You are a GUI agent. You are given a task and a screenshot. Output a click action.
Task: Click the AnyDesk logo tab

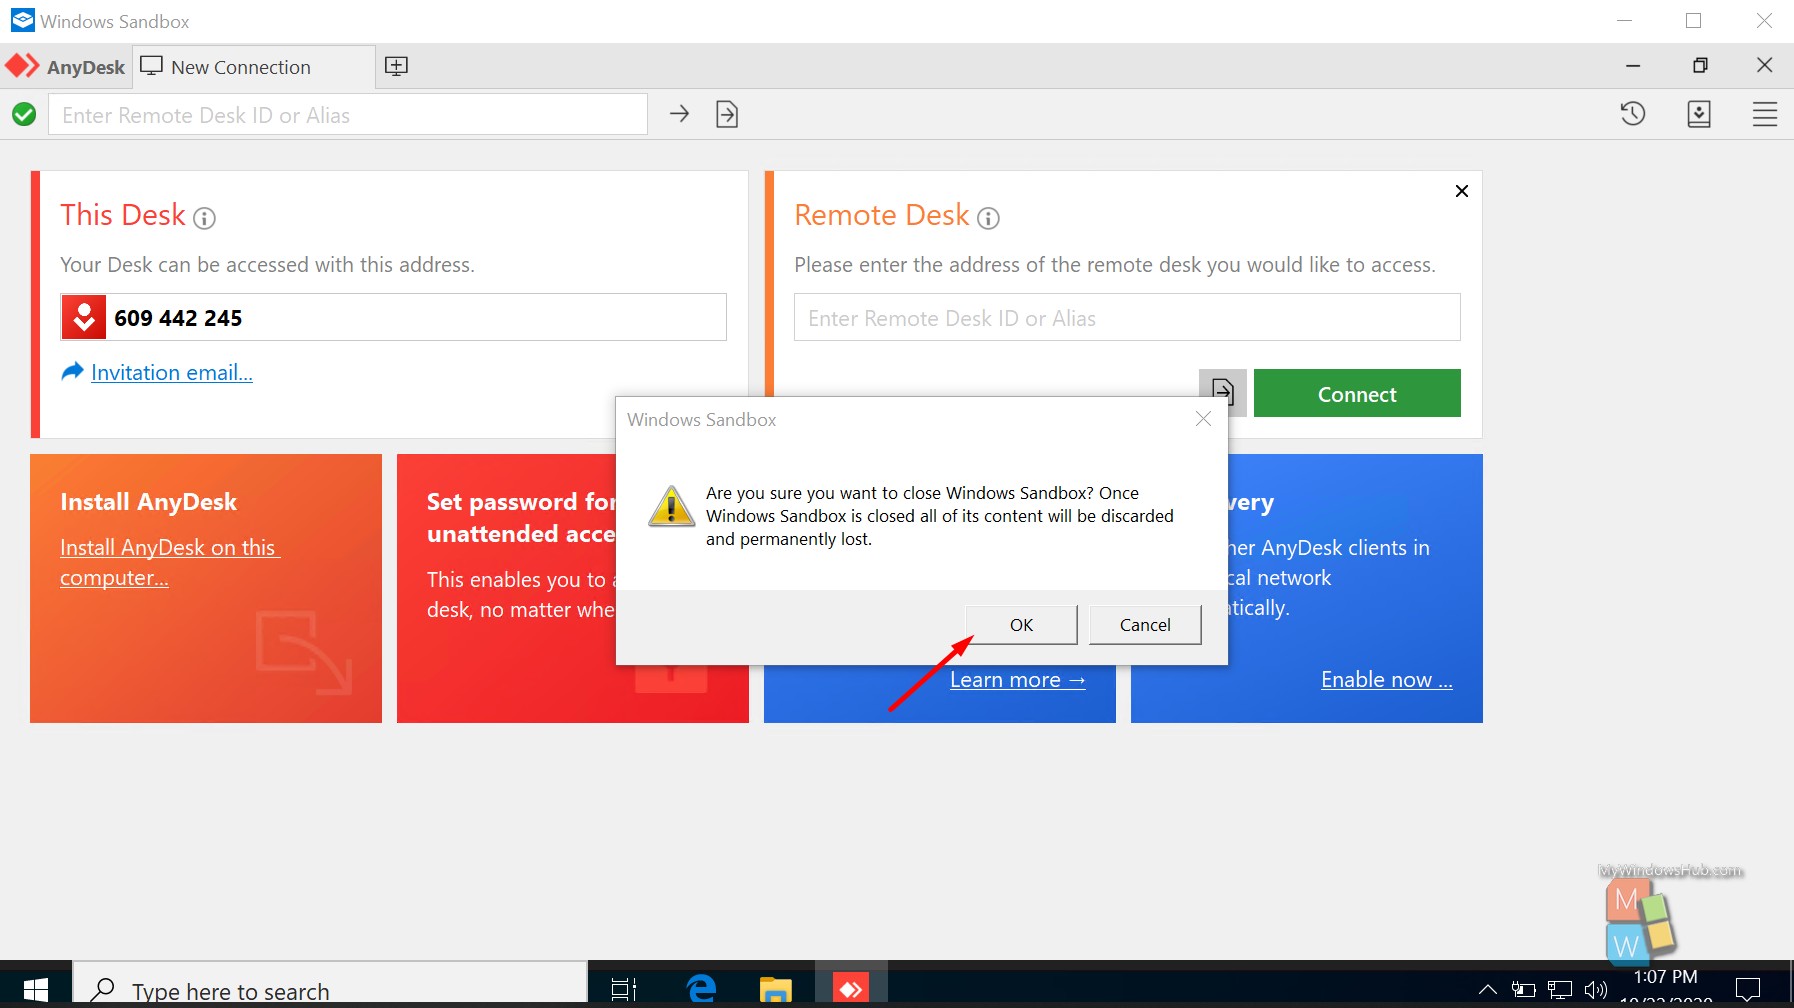[x=66, y=67]
